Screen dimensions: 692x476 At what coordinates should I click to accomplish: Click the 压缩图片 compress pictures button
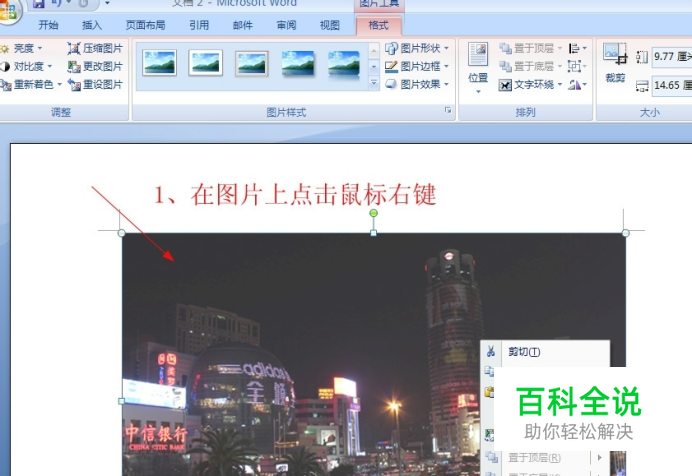click(95, 48)
